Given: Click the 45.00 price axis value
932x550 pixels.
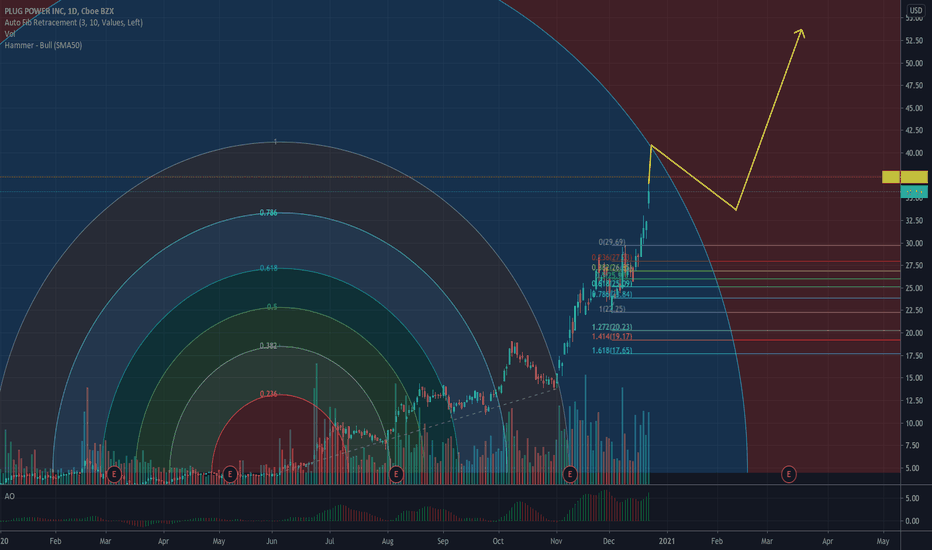Looking at the screenshot, I should coord(914,108).
